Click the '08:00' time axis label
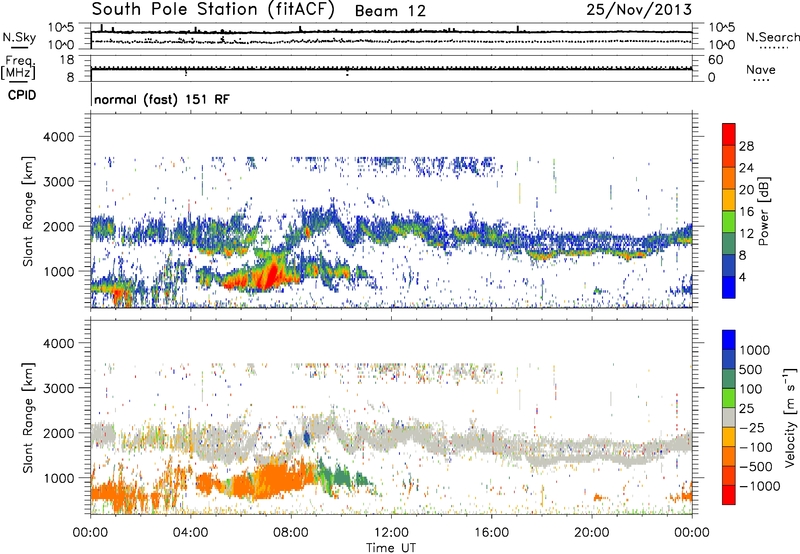The height and width of the screenshot is (554, 800). point(291,533)
